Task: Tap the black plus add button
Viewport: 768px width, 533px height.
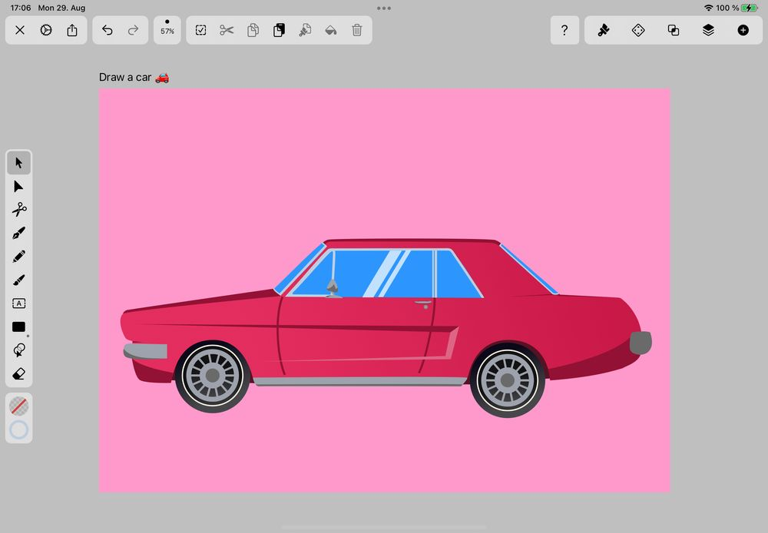Action: 743,30
